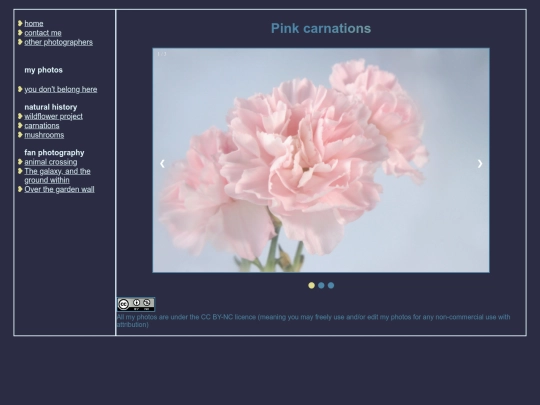Go to the carnations gallery
Viewport: 540px width, 405px height.
pyautogui.click(x=42, y=125)
